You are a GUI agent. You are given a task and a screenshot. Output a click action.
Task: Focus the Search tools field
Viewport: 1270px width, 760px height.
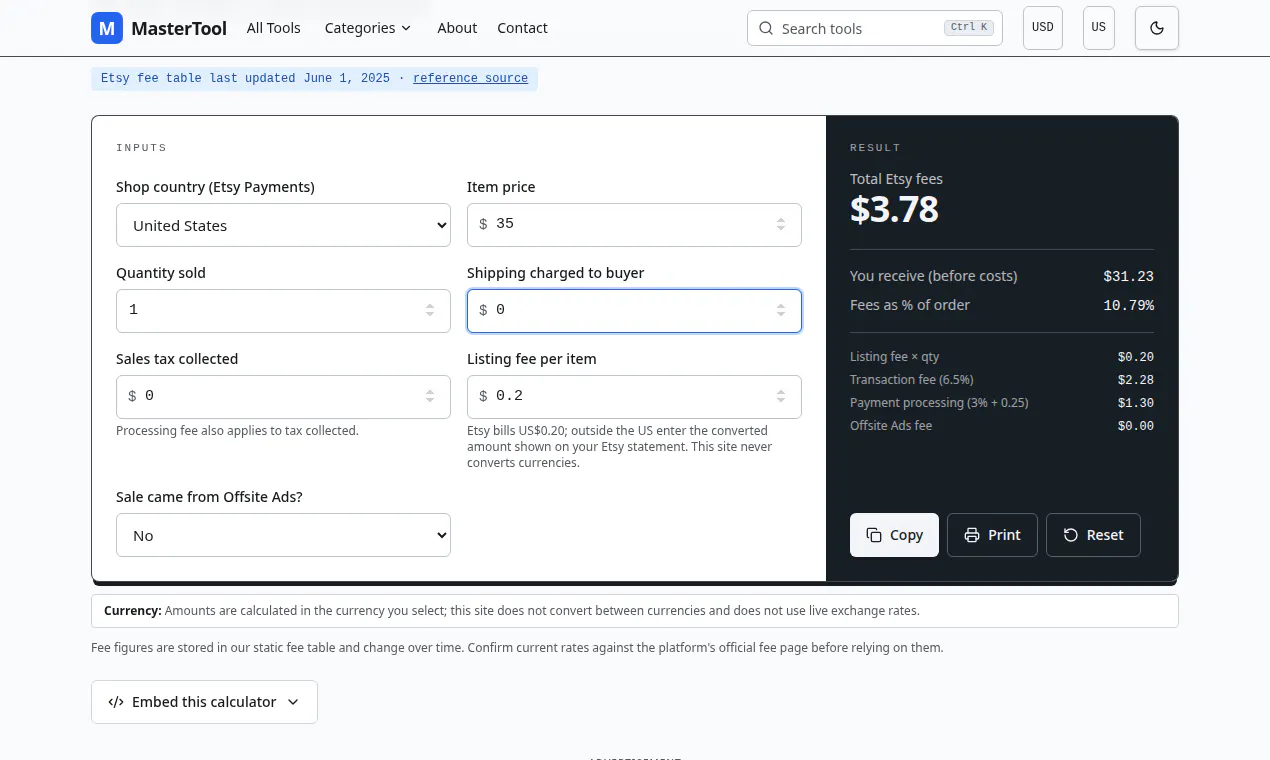875,28
